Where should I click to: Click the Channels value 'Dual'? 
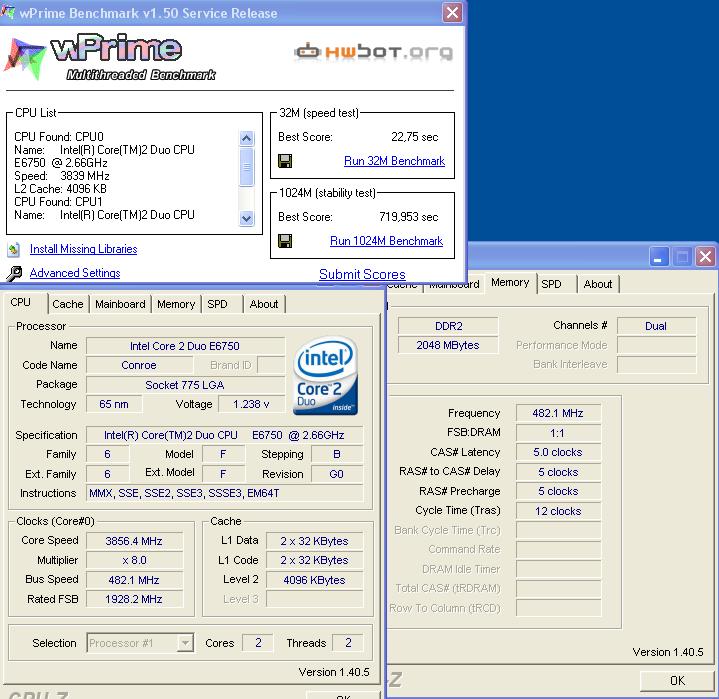[x=656, y=326]
